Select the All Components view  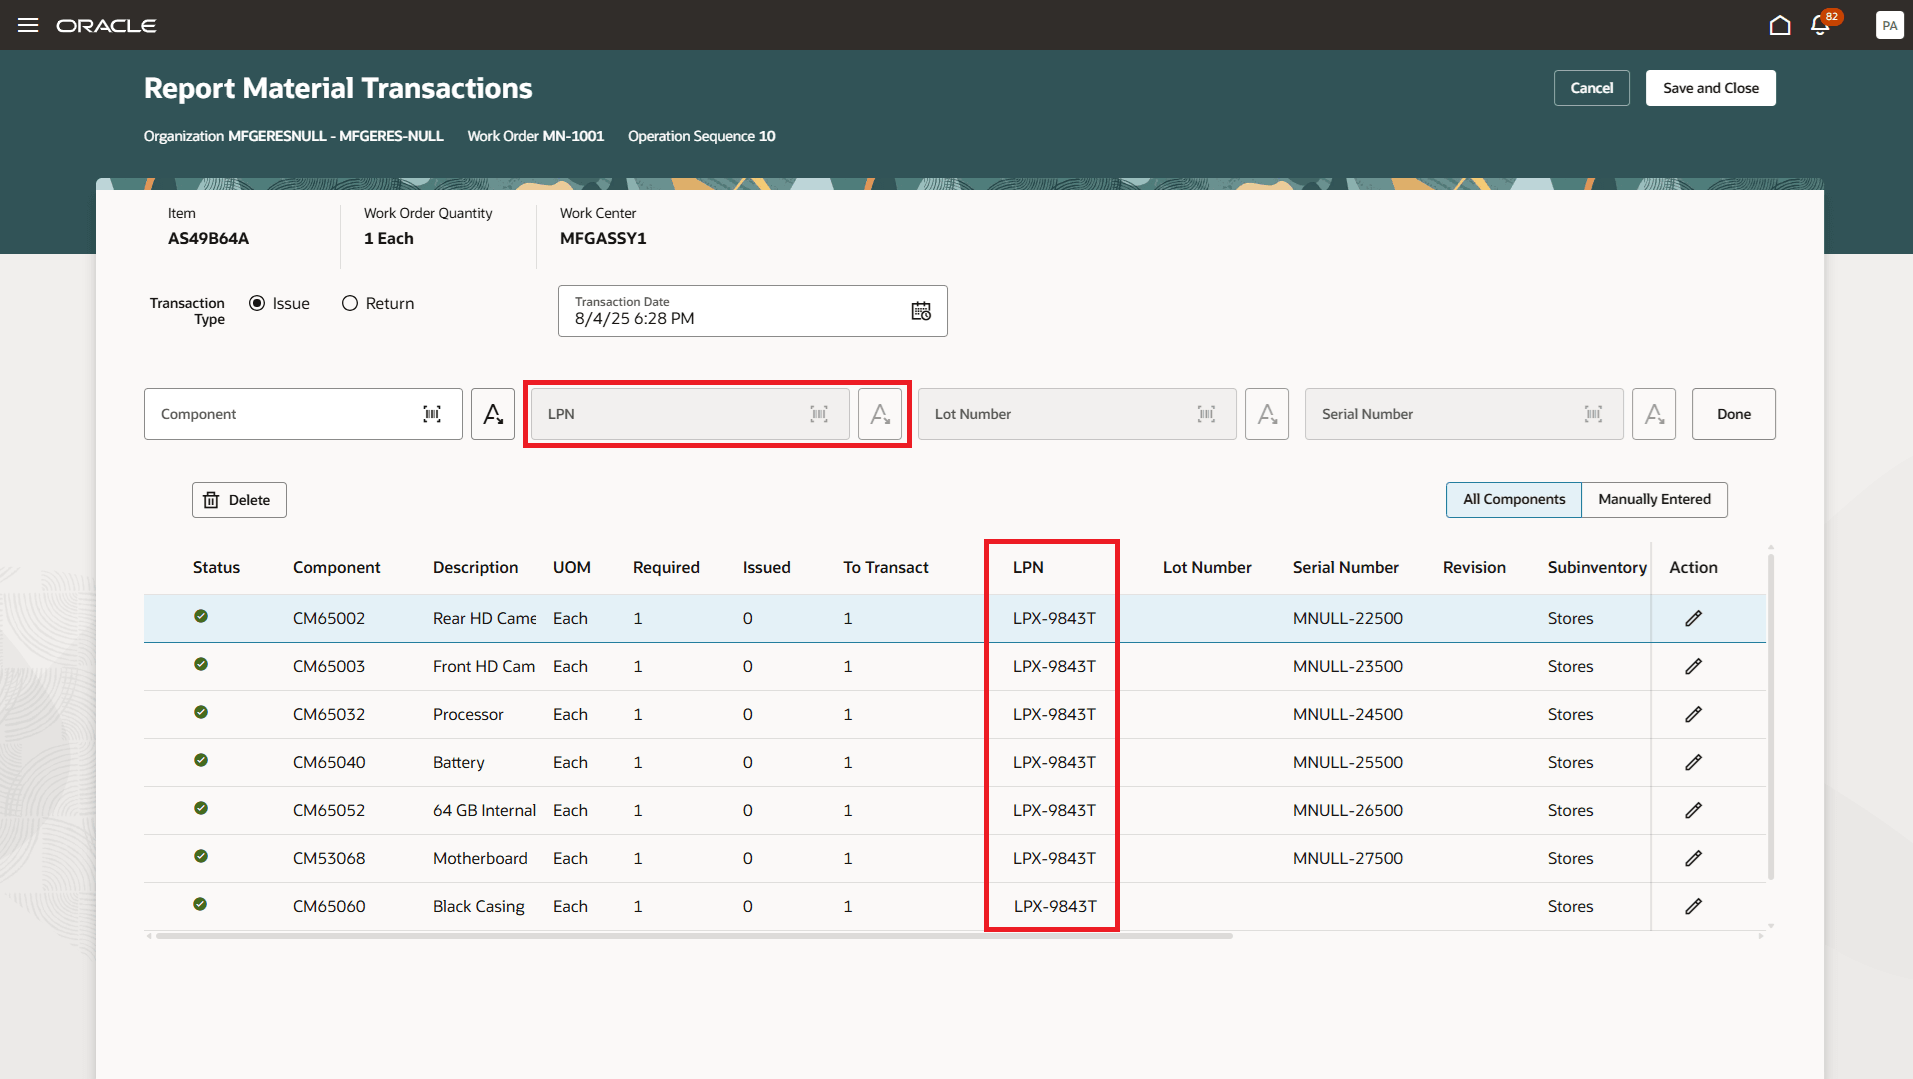[1513, 499]
